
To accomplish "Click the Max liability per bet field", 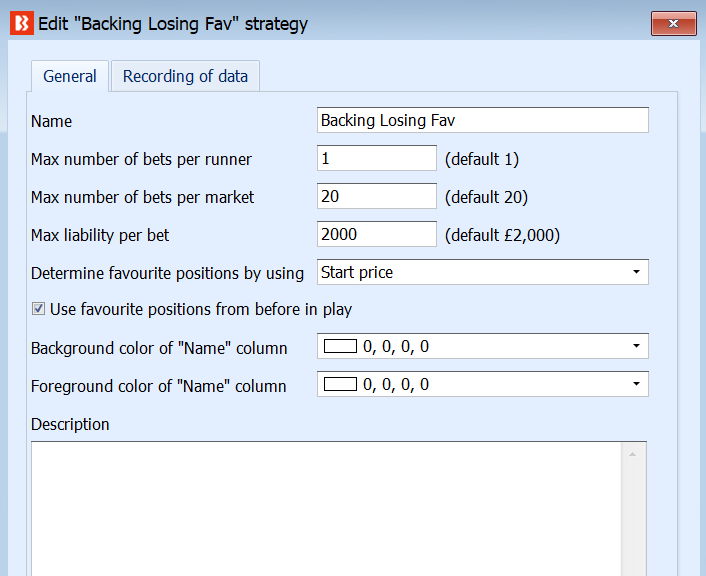I will tap(377, 234).
